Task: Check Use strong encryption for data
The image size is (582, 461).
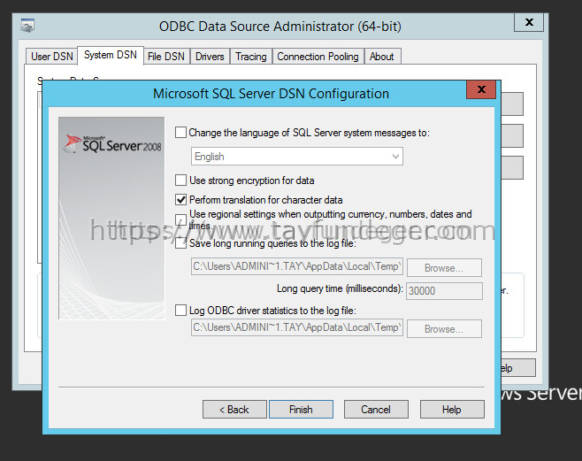Action: pyautogui.click(x=181, y=180)
